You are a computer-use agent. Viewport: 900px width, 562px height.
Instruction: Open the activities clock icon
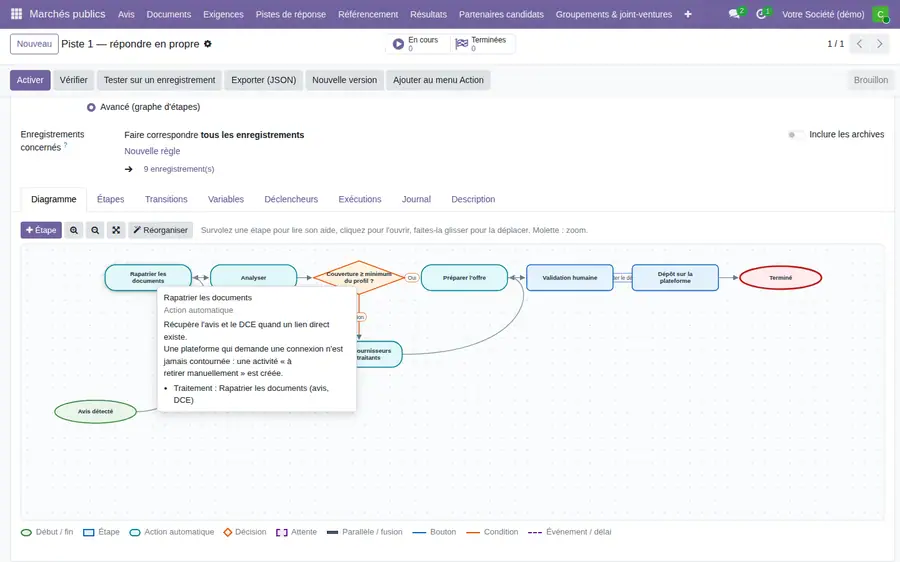click(761, 14)
